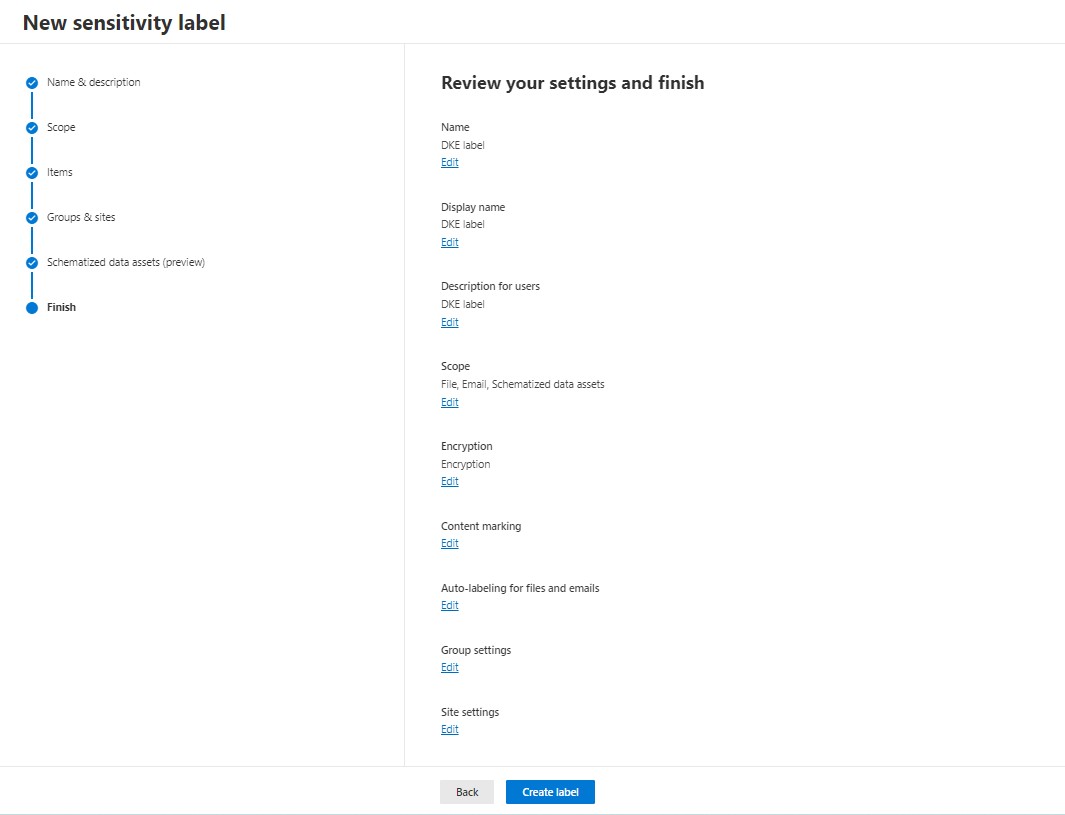Edit Auto-labeling for files and emails

pyautogui.click(x=450, y=605)
